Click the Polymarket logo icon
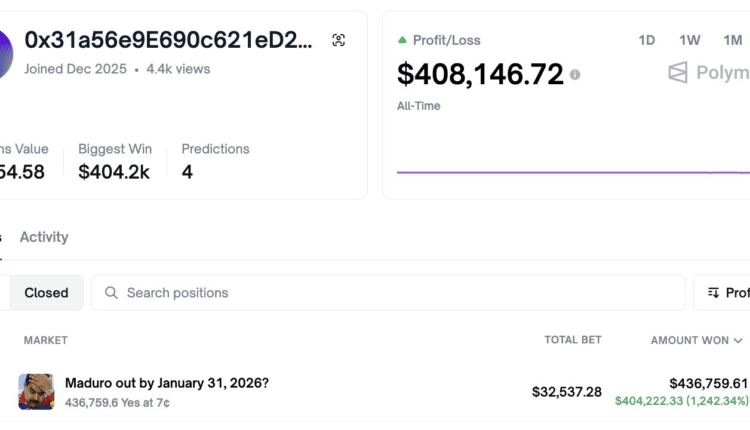The height and width of the screenshot is (430, 750). pyautogui.click(x=679, y=73)
